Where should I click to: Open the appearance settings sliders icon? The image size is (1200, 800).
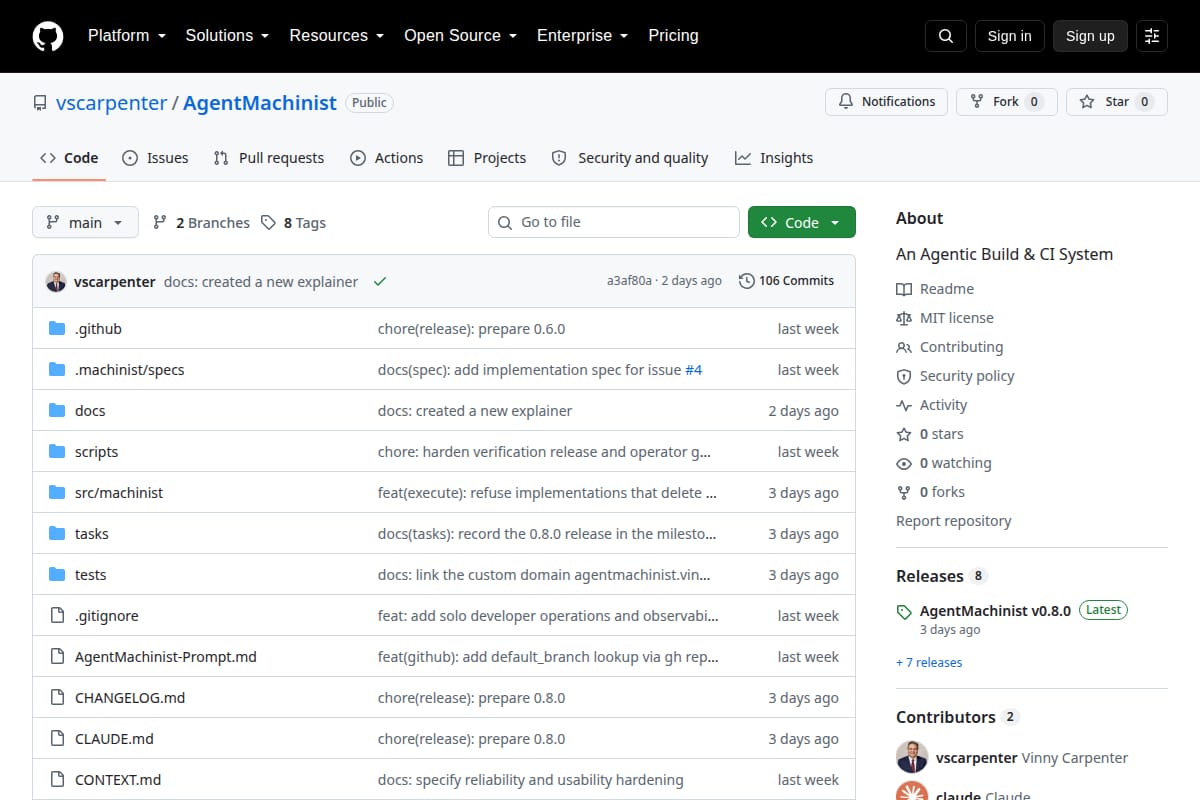pos(1152,36)
